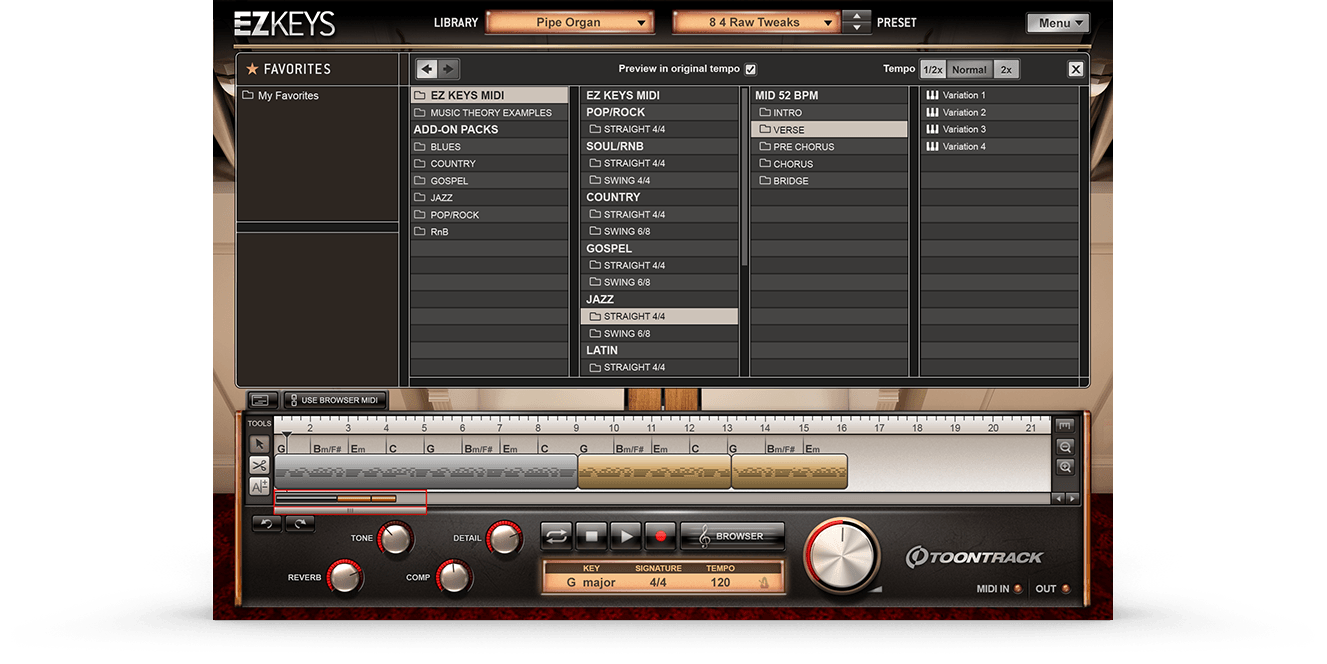
Task: Start recording with red record button
Action: [660, 536]
